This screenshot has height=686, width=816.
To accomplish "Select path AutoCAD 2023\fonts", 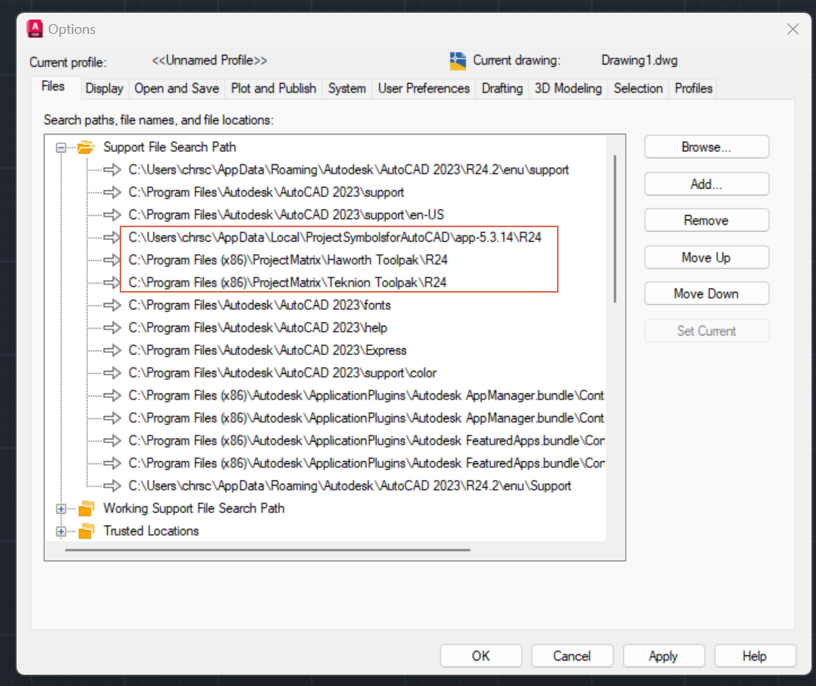I will (x=260, y=305).
